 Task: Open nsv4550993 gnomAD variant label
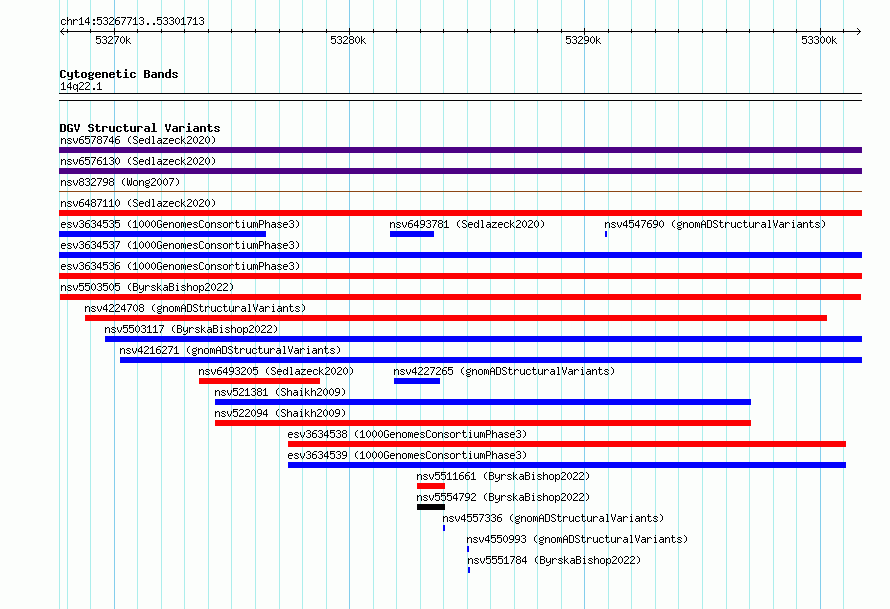tap(577, 539)
